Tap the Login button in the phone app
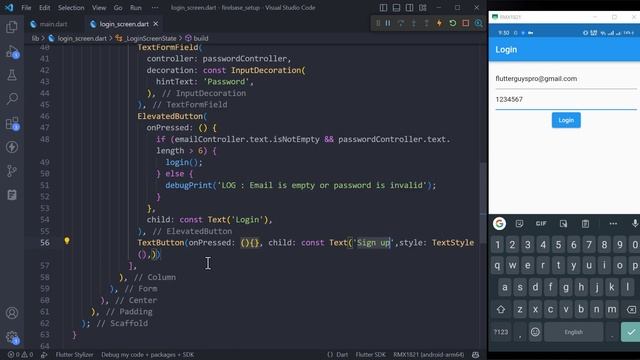Image resolution: width=640 pixels, height=360 pixels. coord(566,120)
